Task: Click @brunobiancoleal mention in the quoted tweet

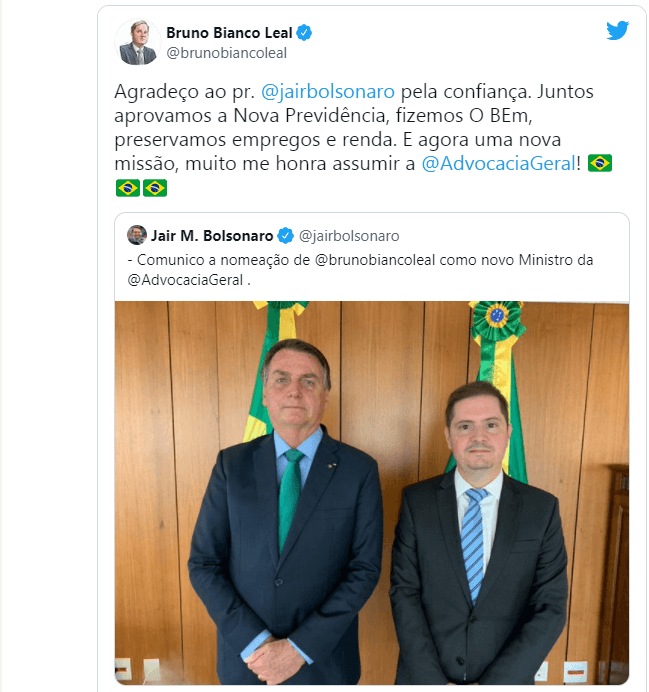Action: 375,260
